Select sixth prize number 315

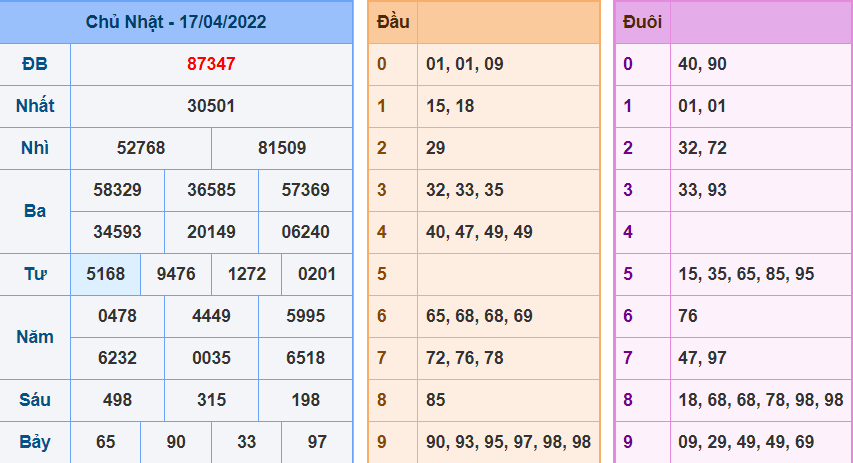212,400
